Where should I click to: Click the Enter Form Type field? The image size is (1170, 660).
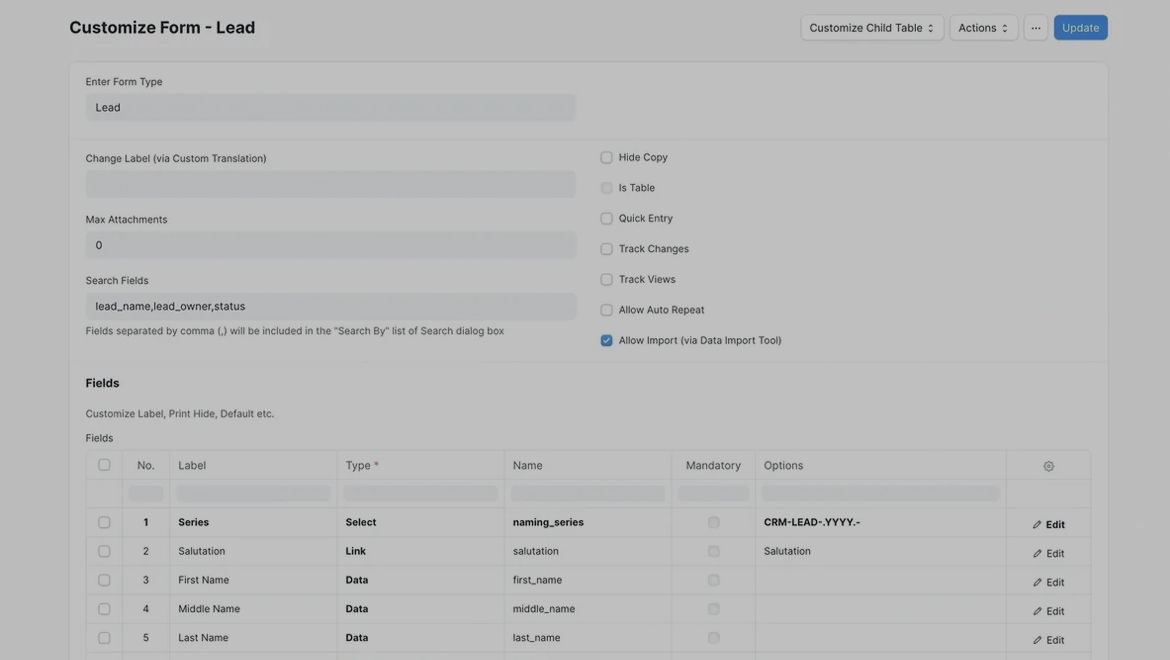pyautogui.click(x=330, y=107)
